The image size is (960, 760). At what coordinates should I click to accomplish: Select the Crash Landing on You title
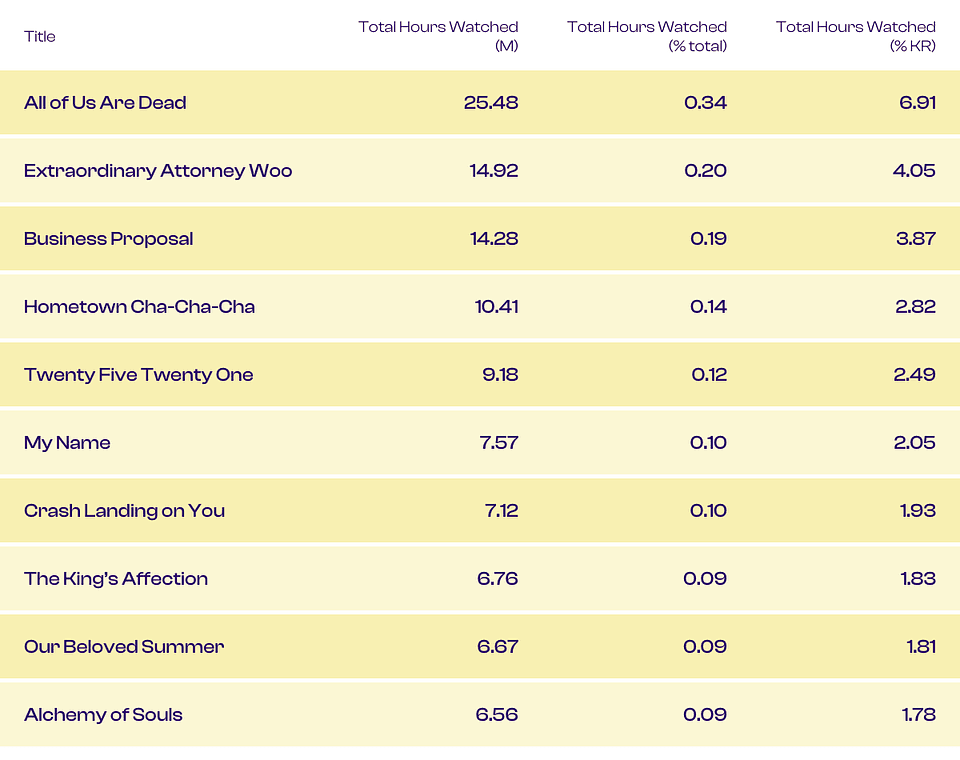(x=125, y=510)
